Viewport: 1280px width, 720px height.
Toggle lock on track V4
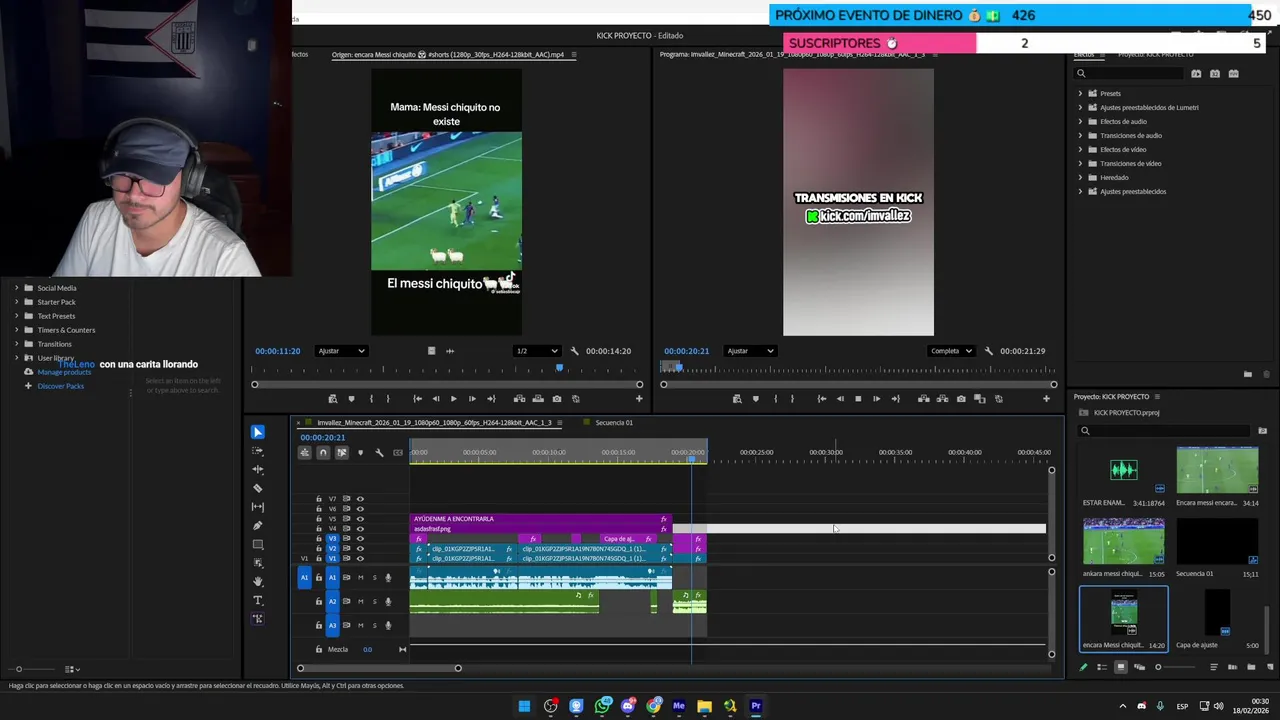tap(319, 529)
